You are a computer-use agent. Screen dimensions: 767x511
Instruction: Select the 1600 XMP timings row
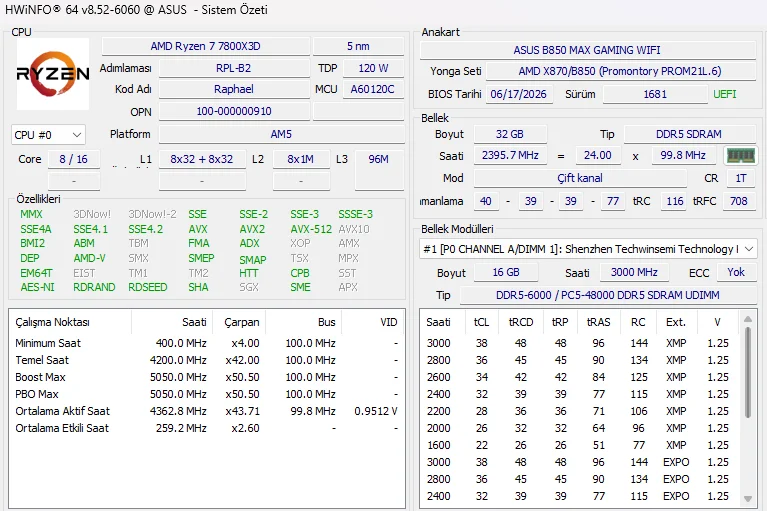pos(581,445)
